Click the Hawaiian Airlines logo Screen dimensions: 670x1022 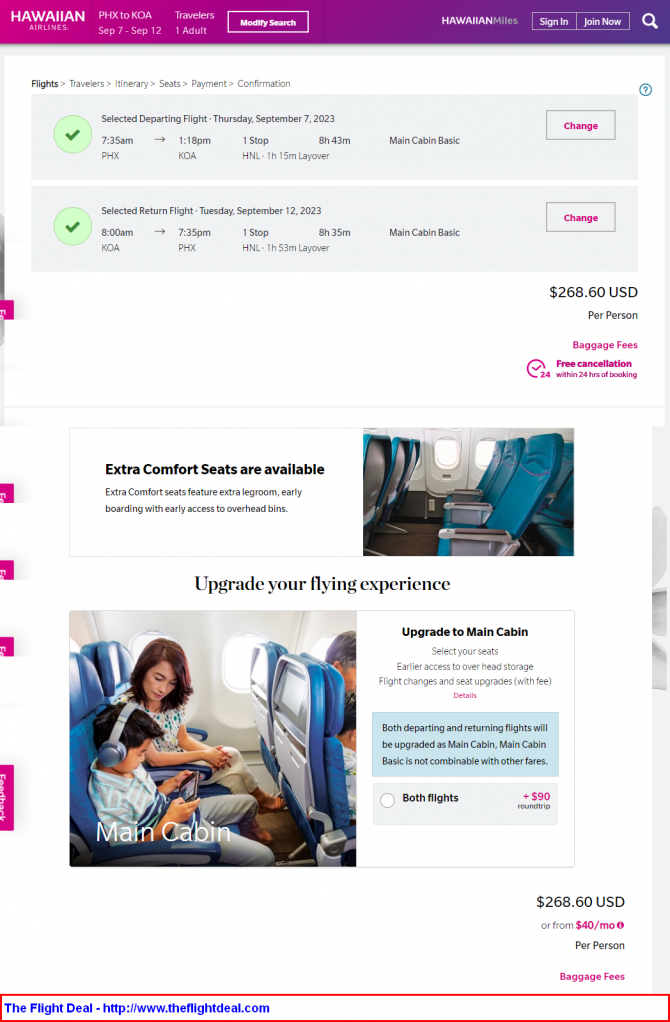pos(48,21)
